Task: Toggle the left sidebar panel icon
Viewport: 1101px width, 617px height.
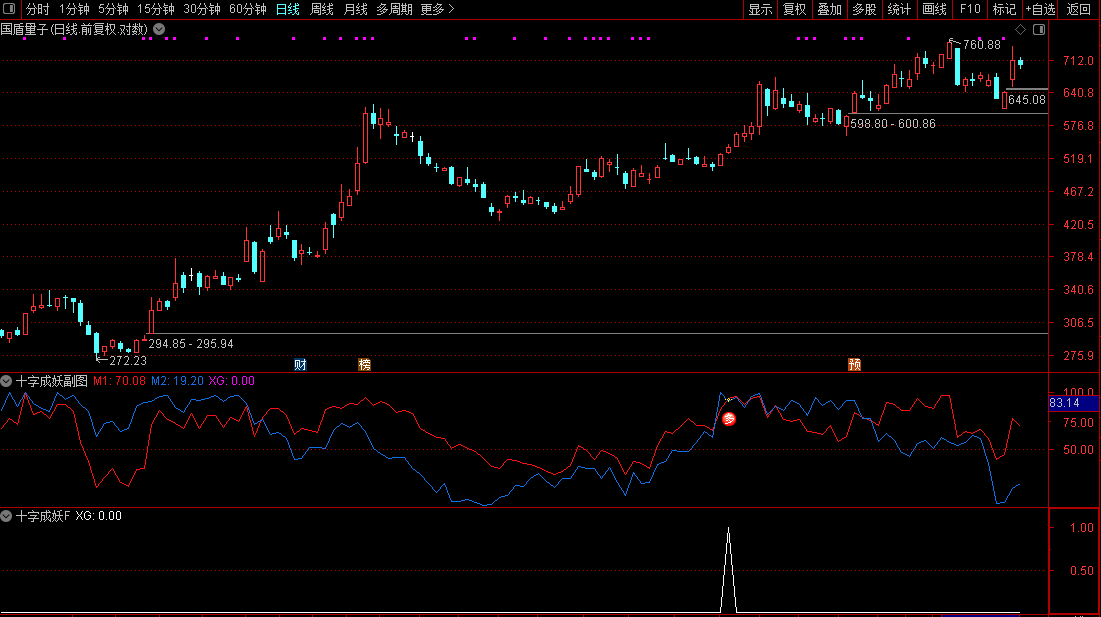Action: (x=9, y=9)
